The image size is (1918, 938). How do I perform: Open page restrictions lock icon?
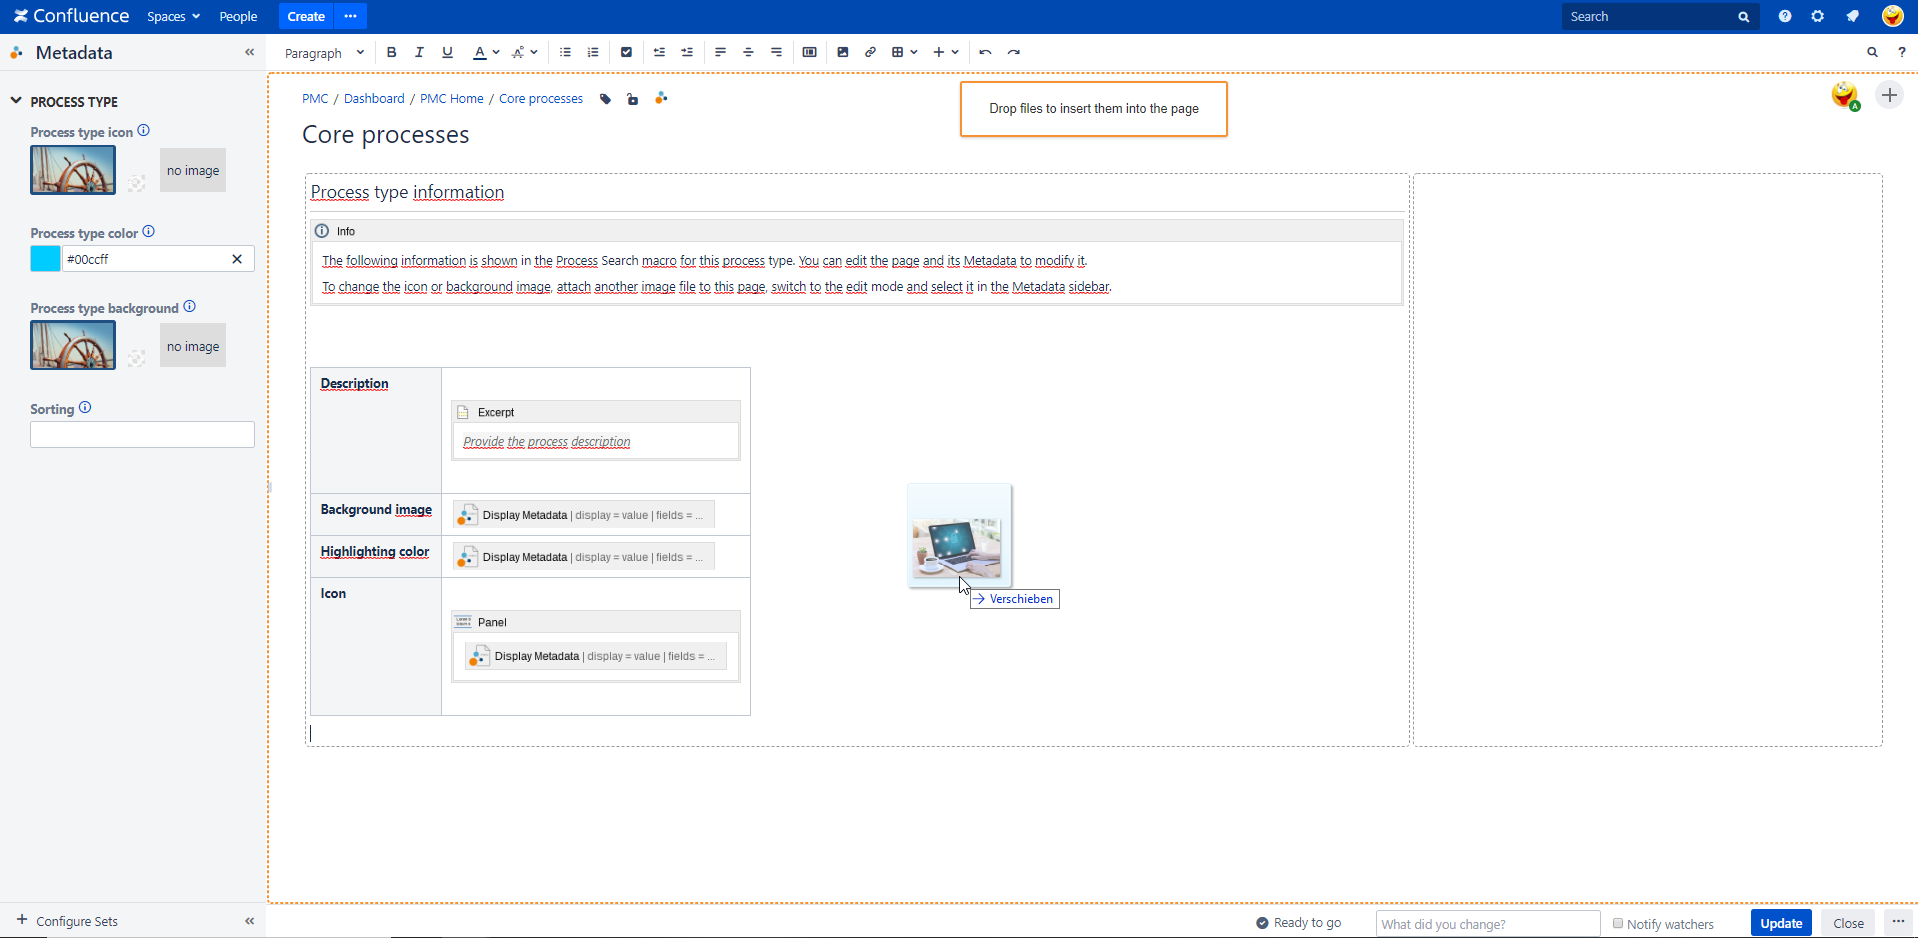coord(633,99)
